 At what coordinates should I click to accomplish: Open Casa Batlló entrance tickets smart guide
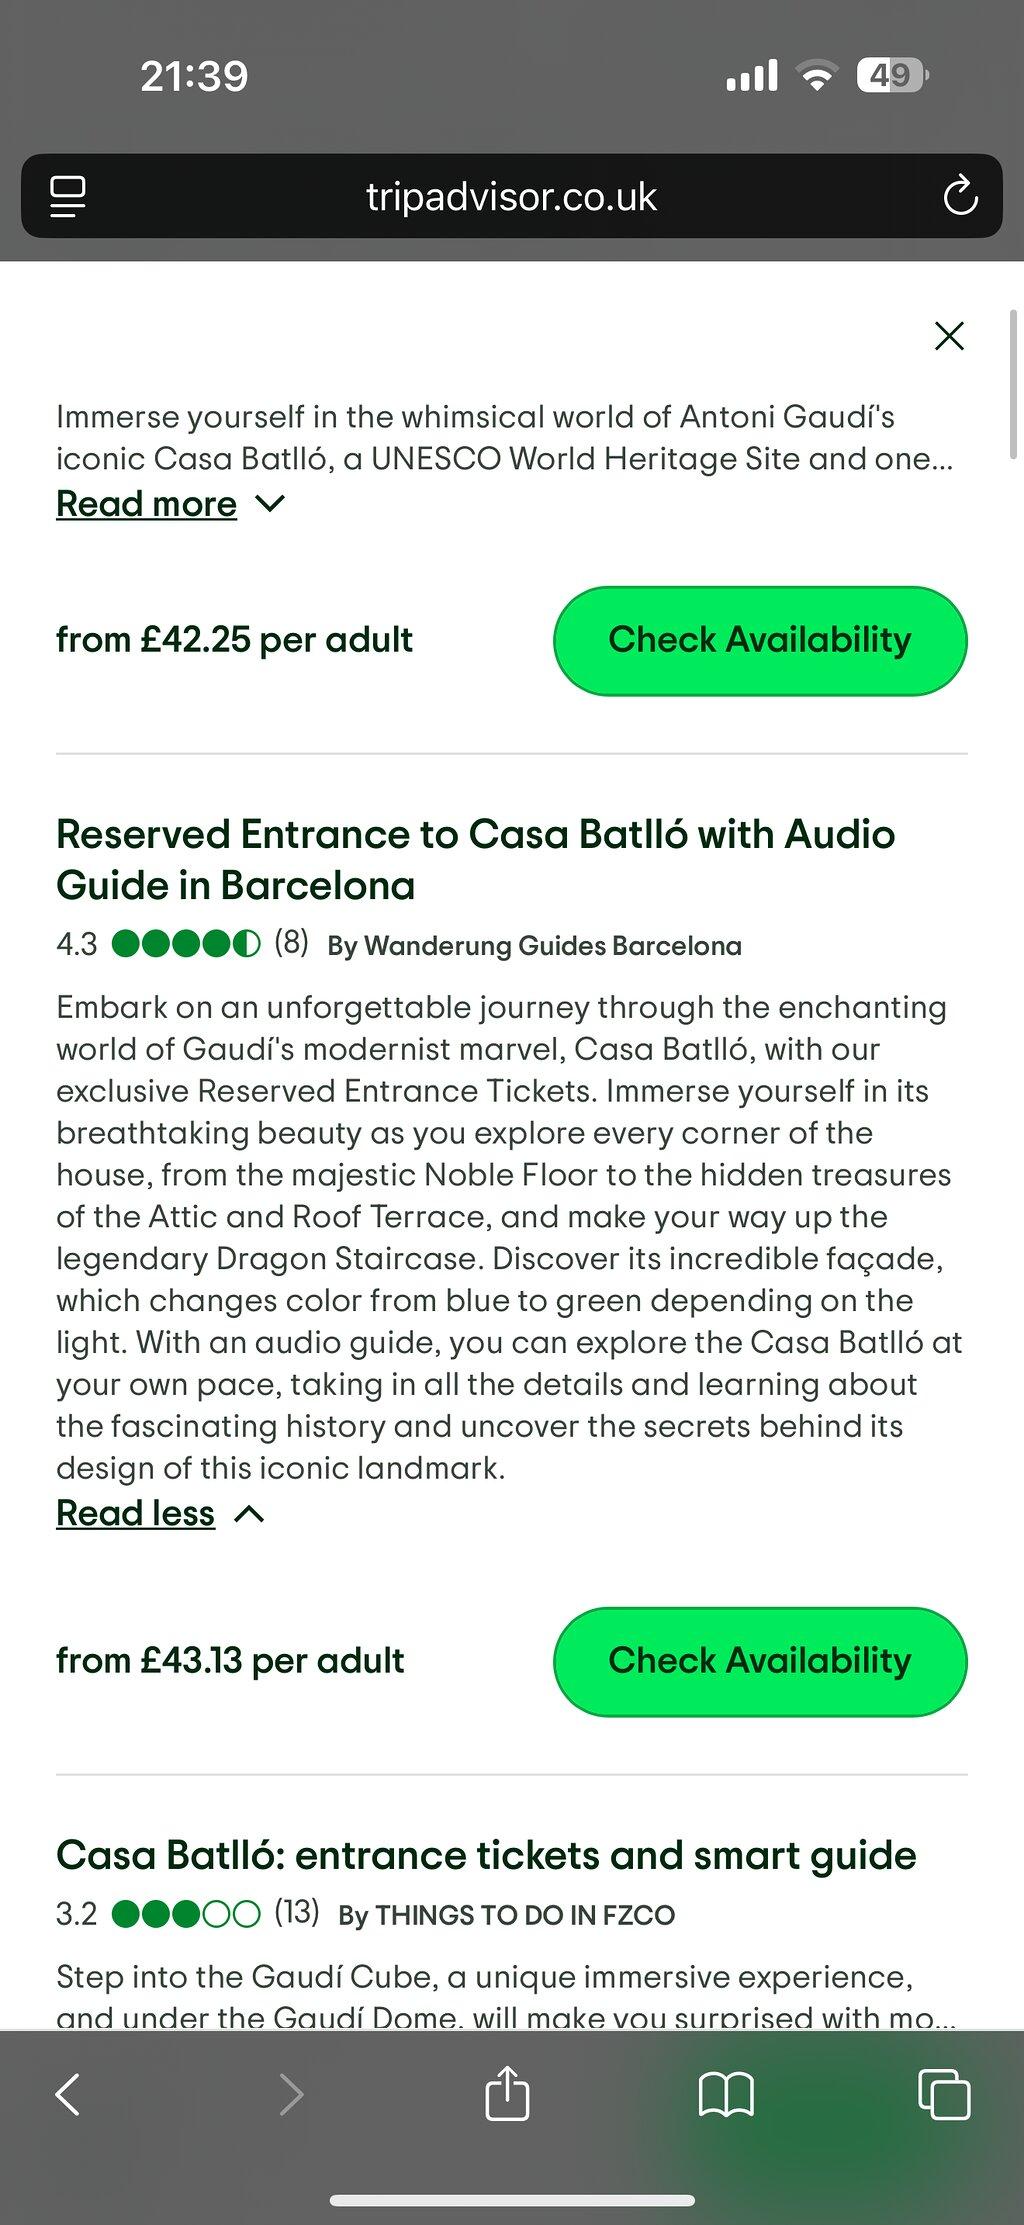click(x=486, y=1855)
